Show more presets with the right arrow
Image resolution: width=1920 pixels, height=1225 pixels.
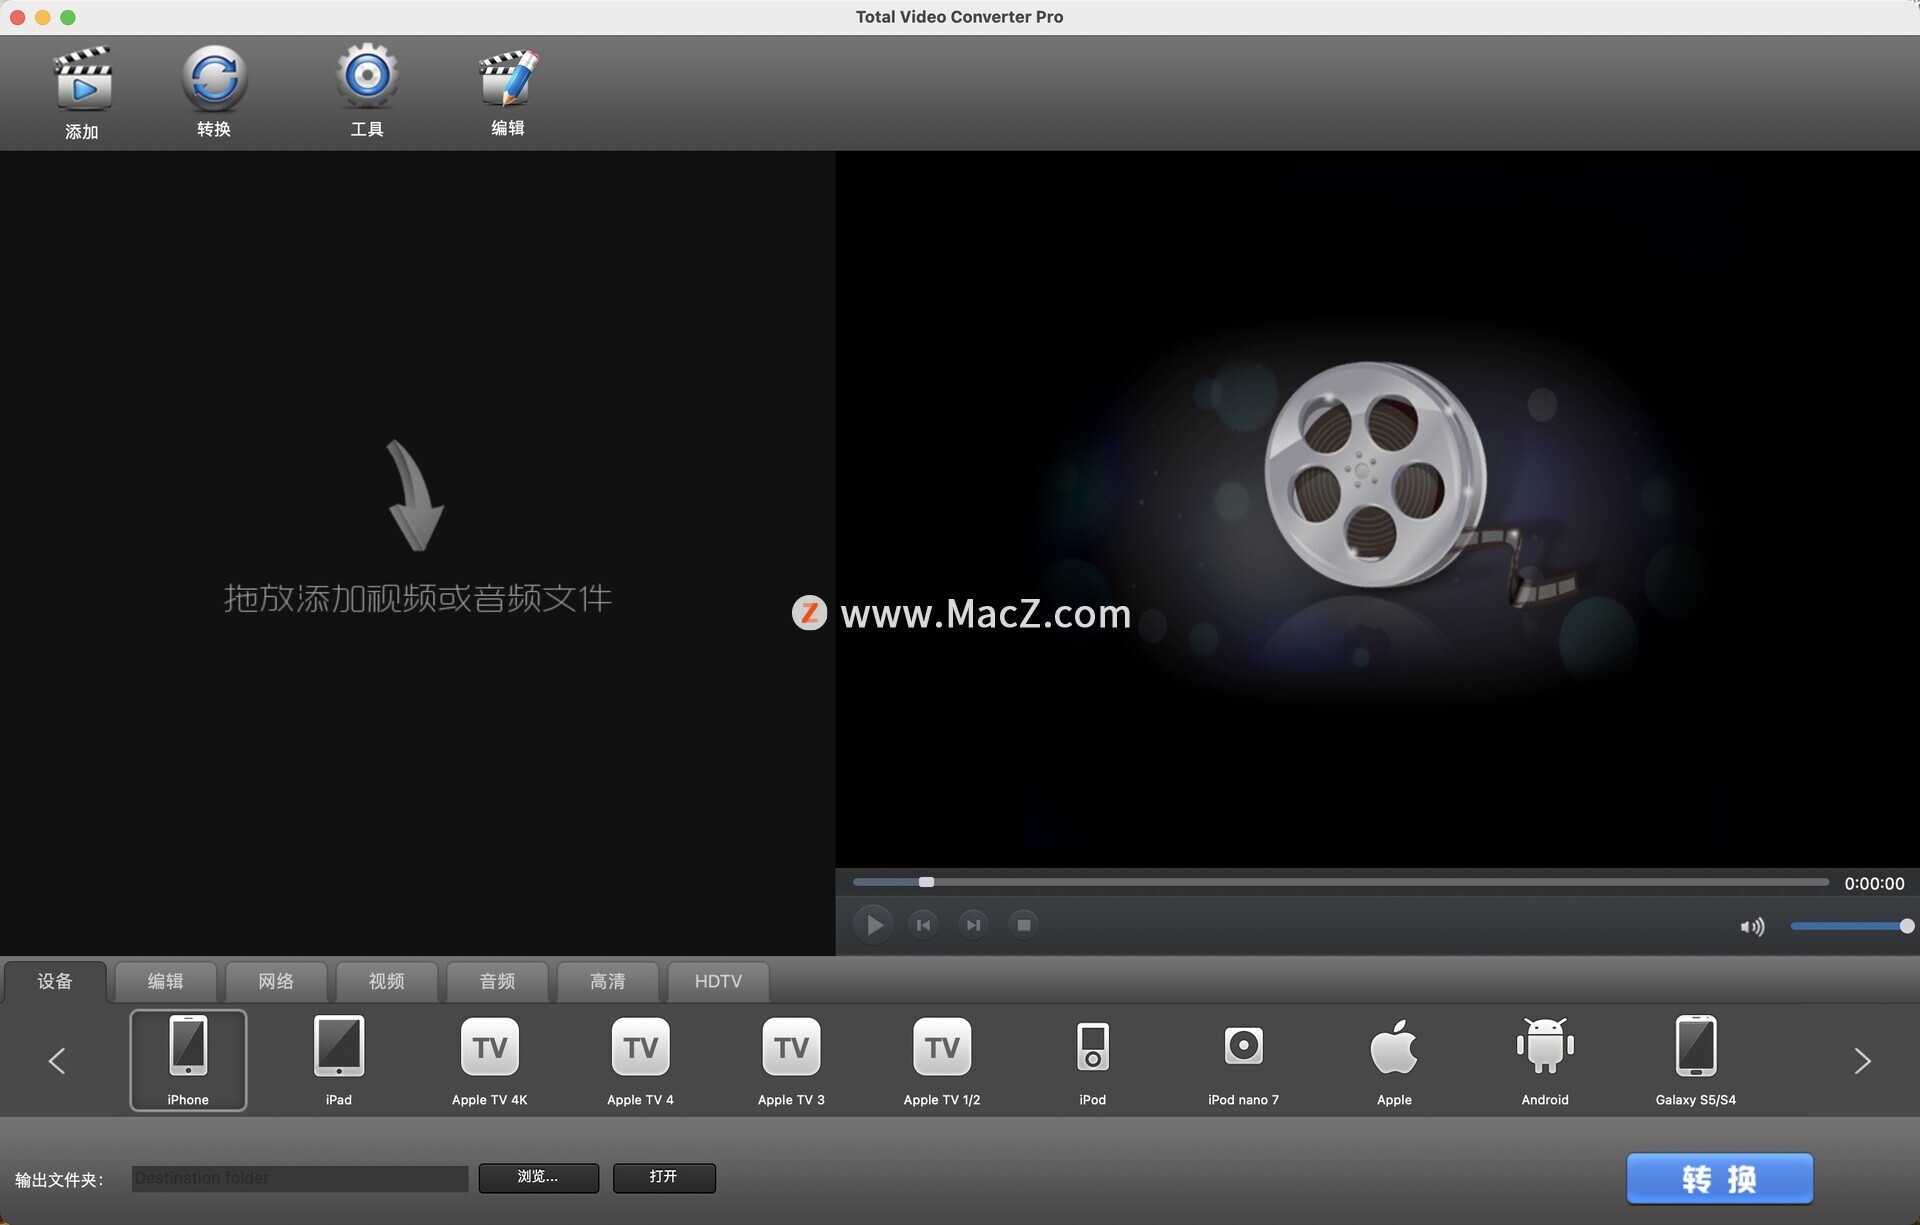point(1862,1061)
